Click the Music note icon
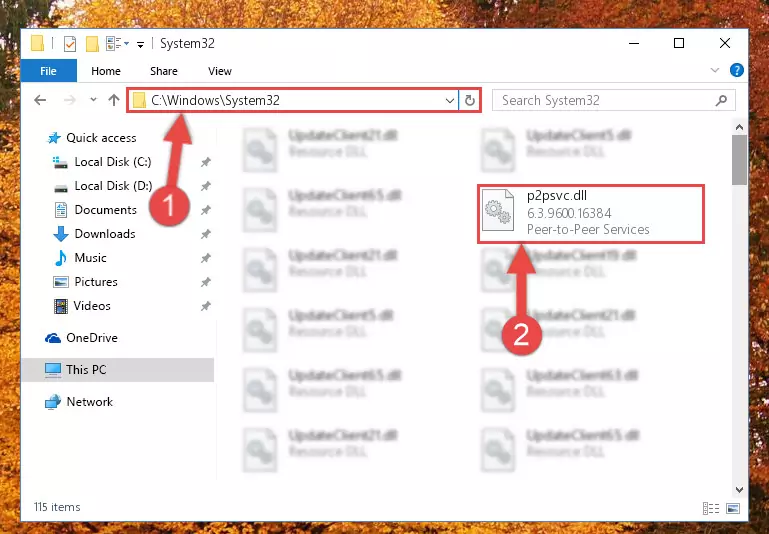Viewport: 769px width, 534px height. 60,258
